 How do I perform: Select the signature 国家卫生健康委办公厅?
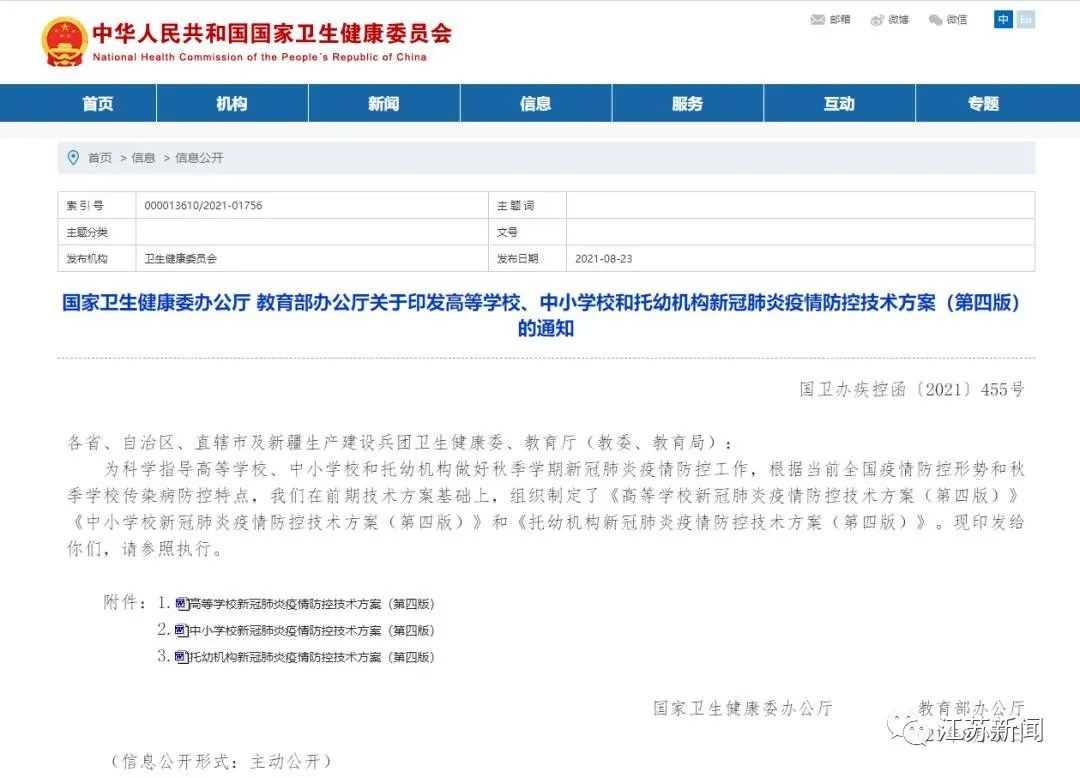742,708
